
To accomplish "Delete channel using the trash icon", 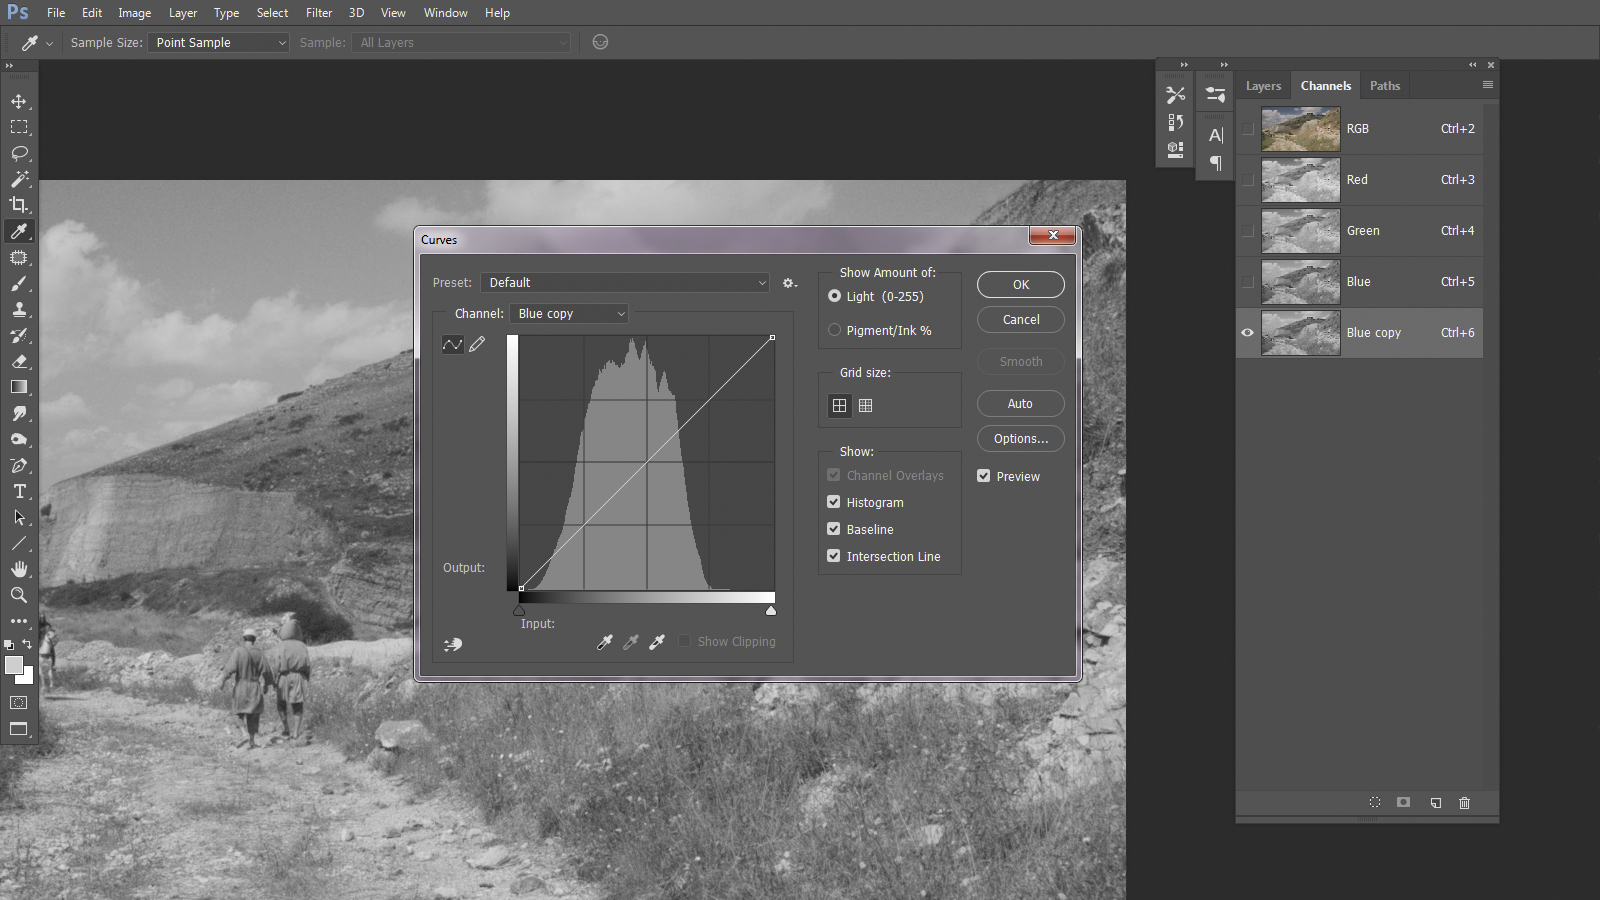I will 1464,803.
